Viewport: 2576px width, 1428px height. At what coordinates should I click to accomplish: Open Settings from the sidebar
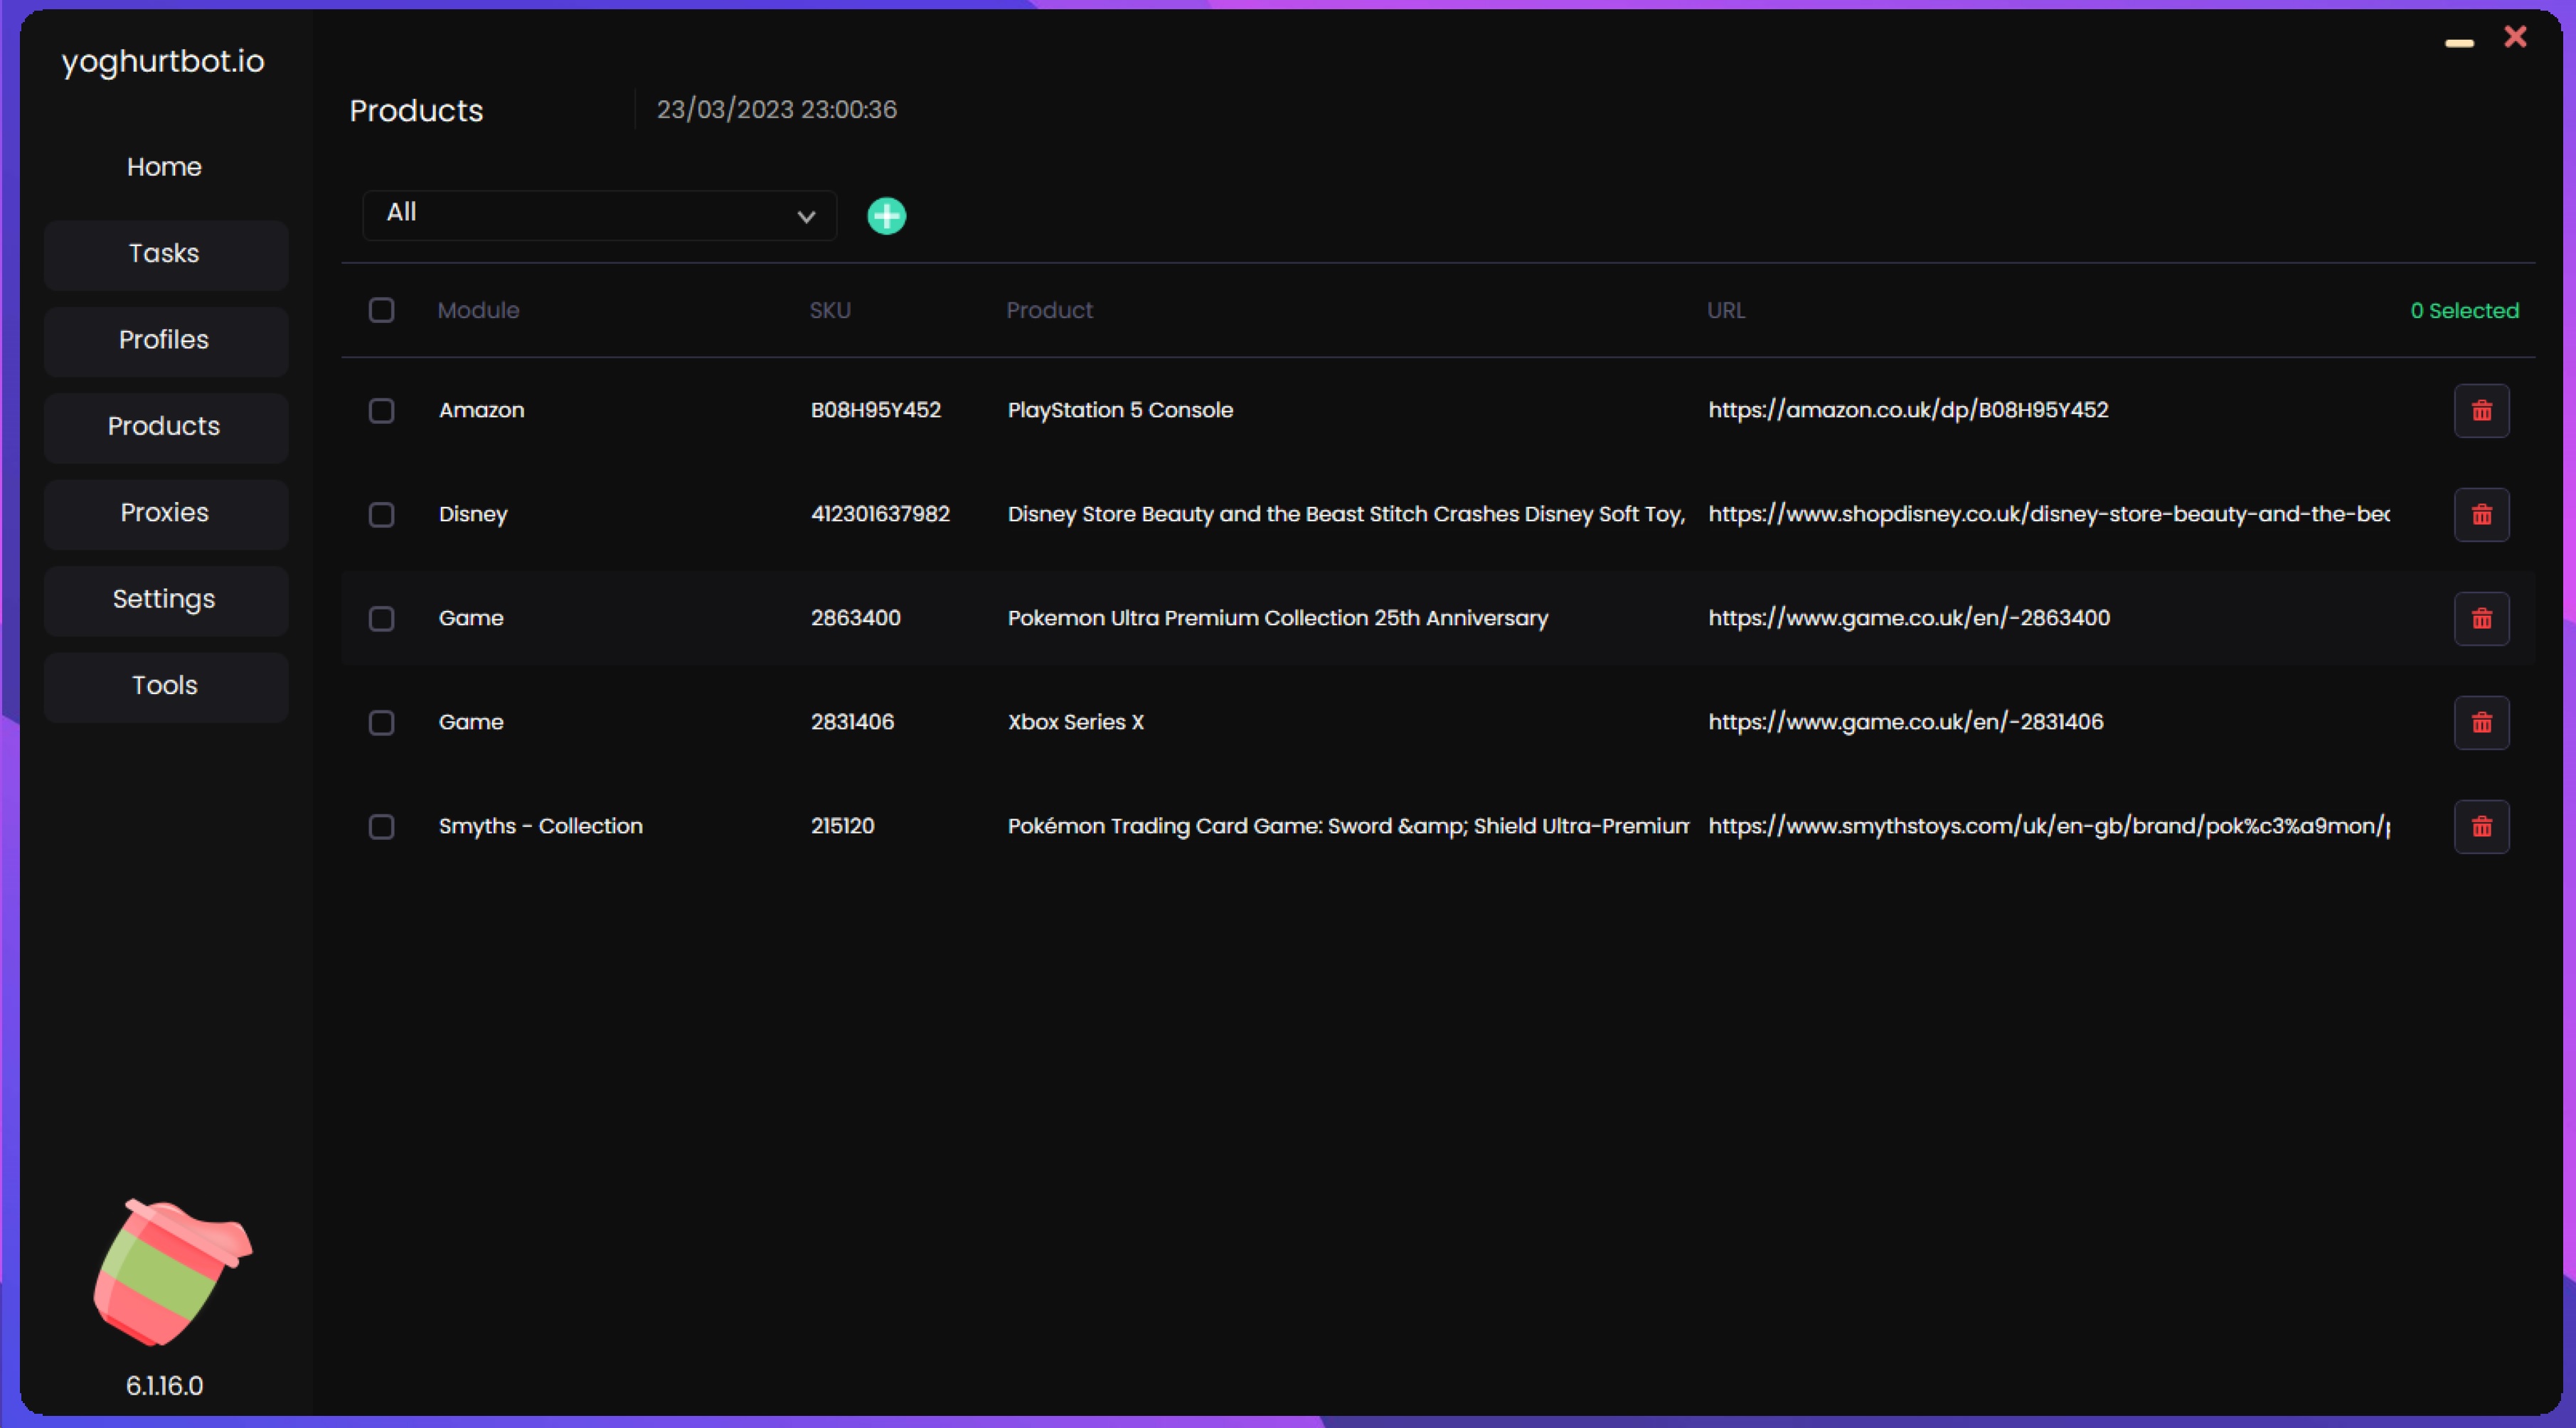coord(165,600)
